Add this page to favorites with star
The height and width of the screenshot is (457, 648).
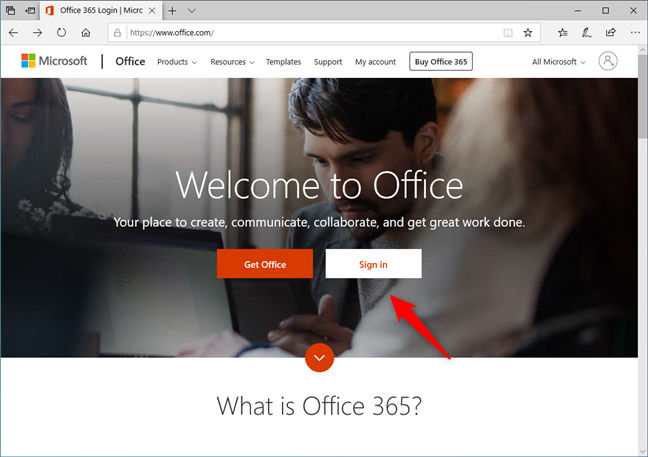coord(528,33)
